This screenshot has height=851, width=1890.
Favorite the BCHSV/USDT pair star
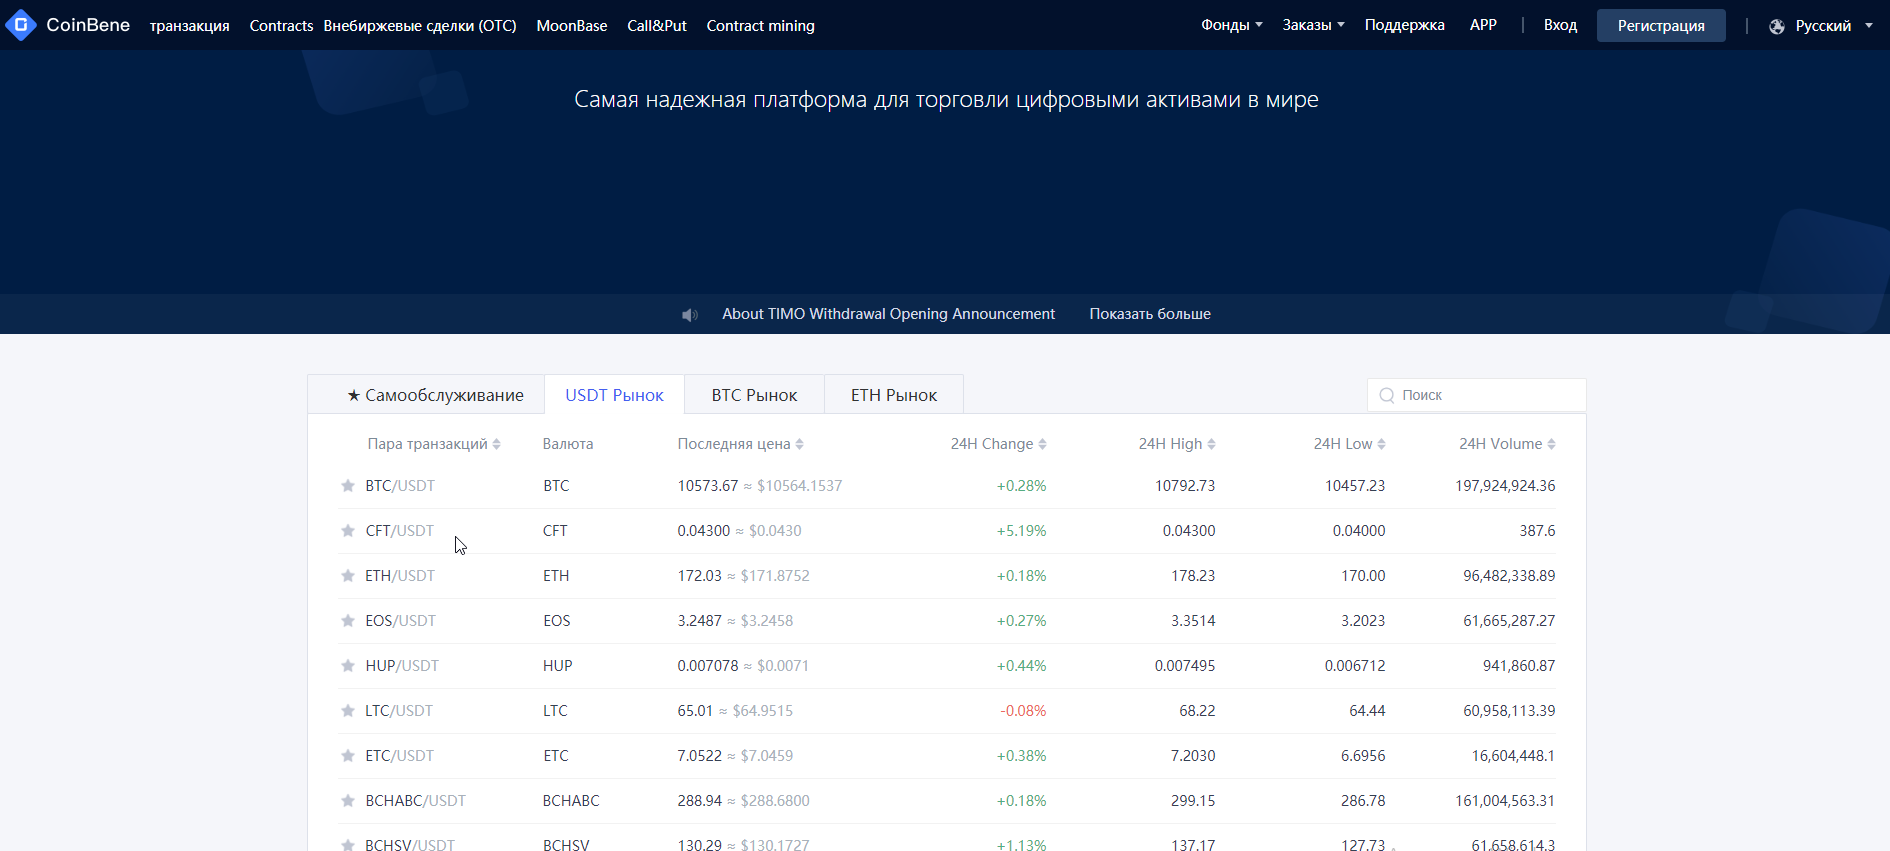pyautogui.click(x=348, y=845)
